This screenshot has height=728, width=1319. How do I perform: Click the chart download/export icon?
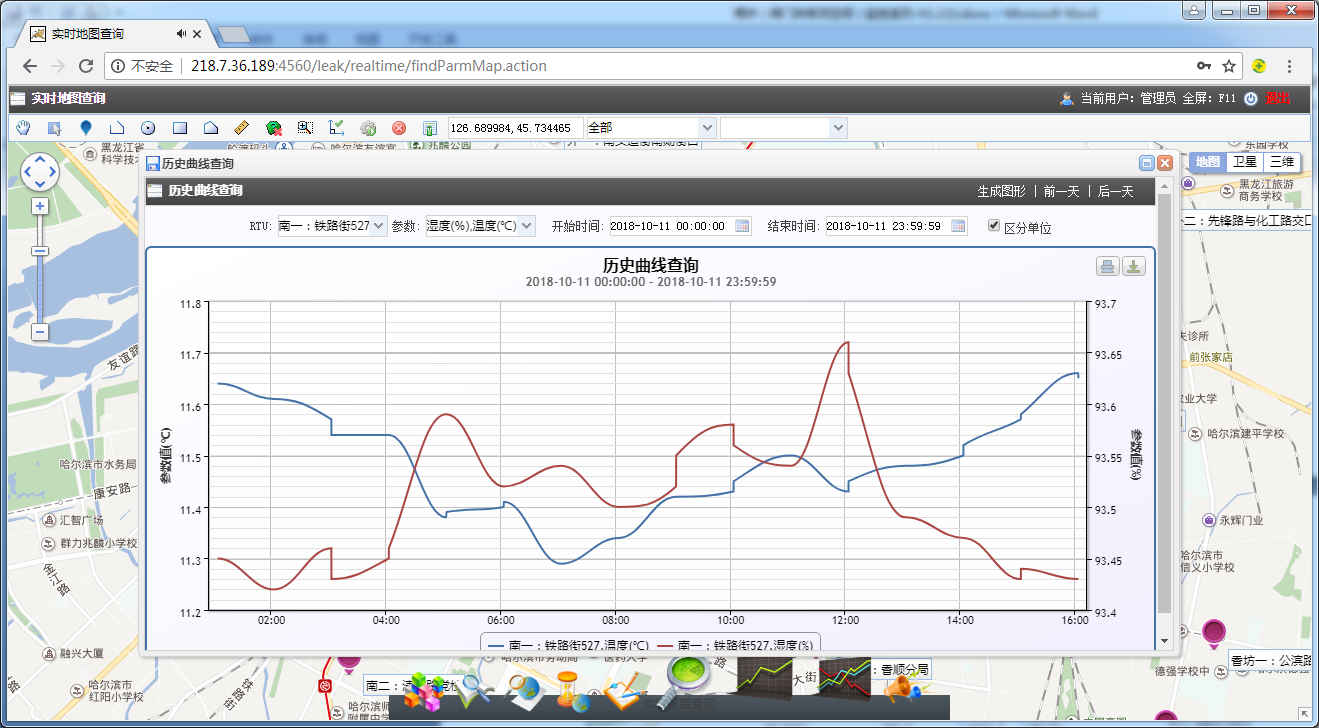tap(1134, 266)
